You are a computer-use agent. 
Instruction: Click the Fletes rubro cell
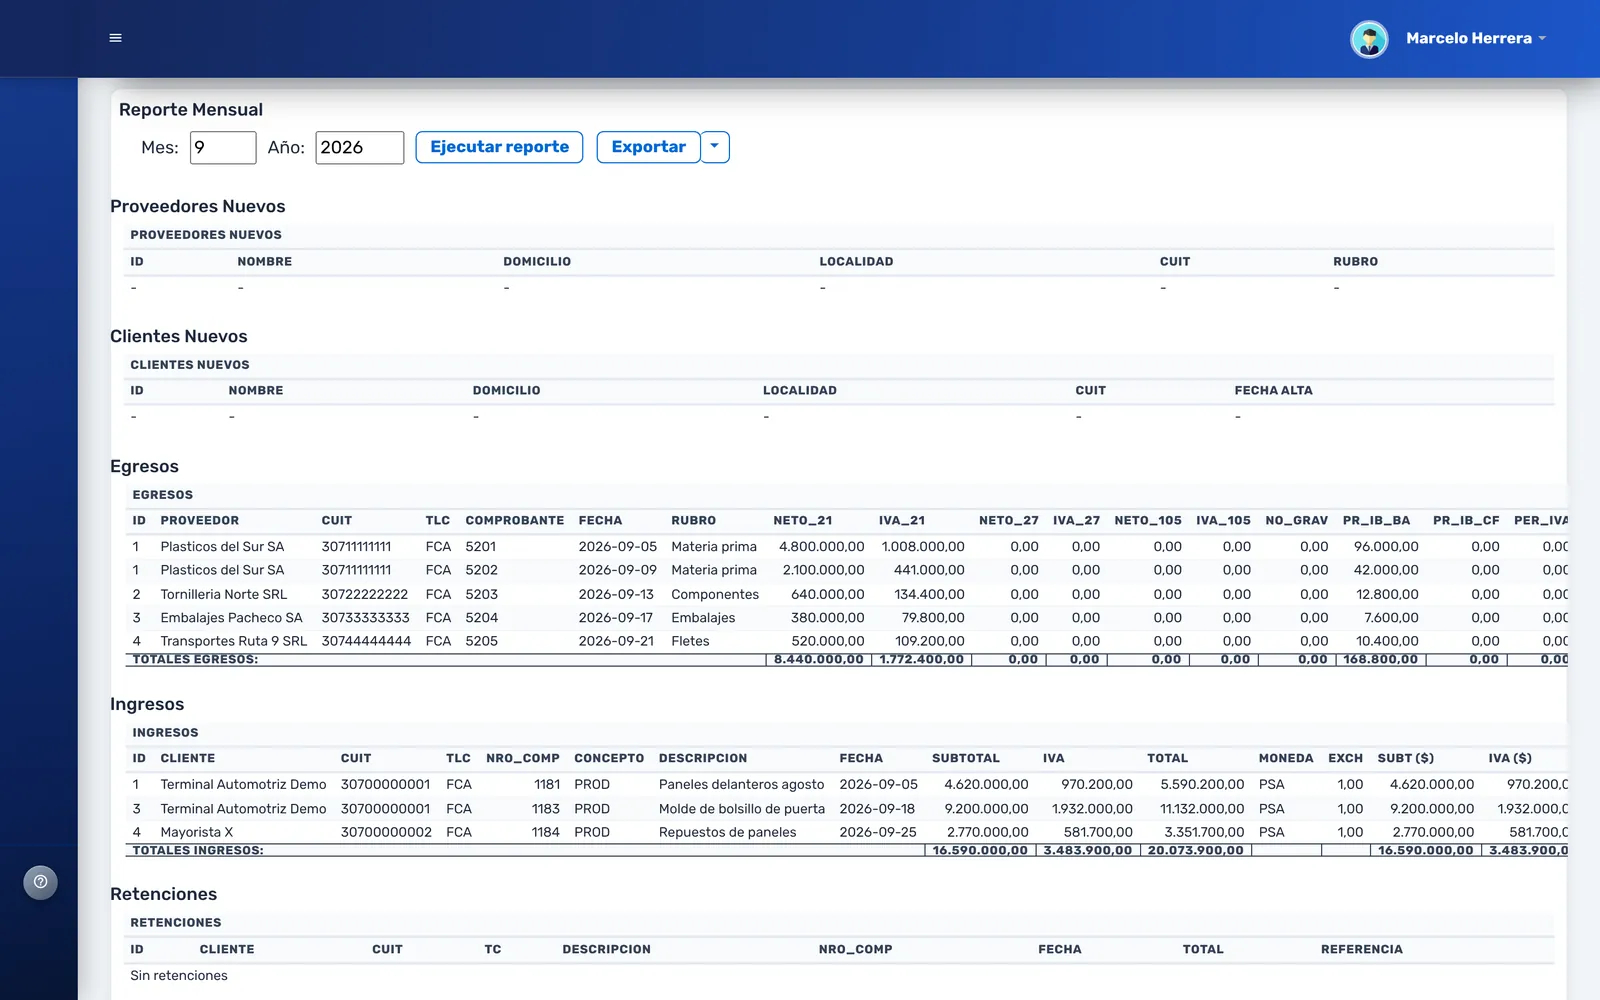(690, 641)
